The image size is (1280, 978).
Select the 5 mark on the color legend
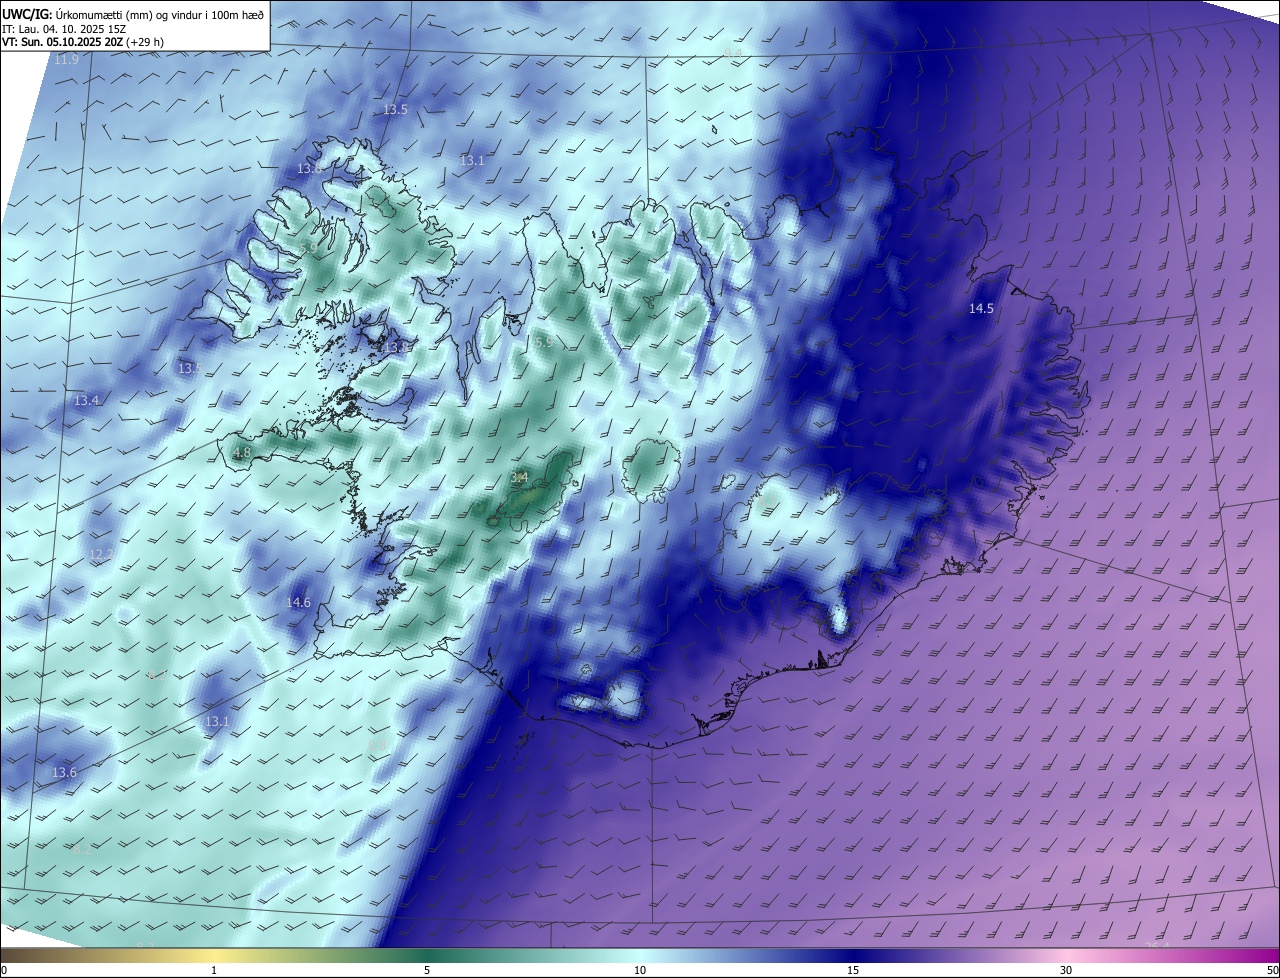[427, 970]
